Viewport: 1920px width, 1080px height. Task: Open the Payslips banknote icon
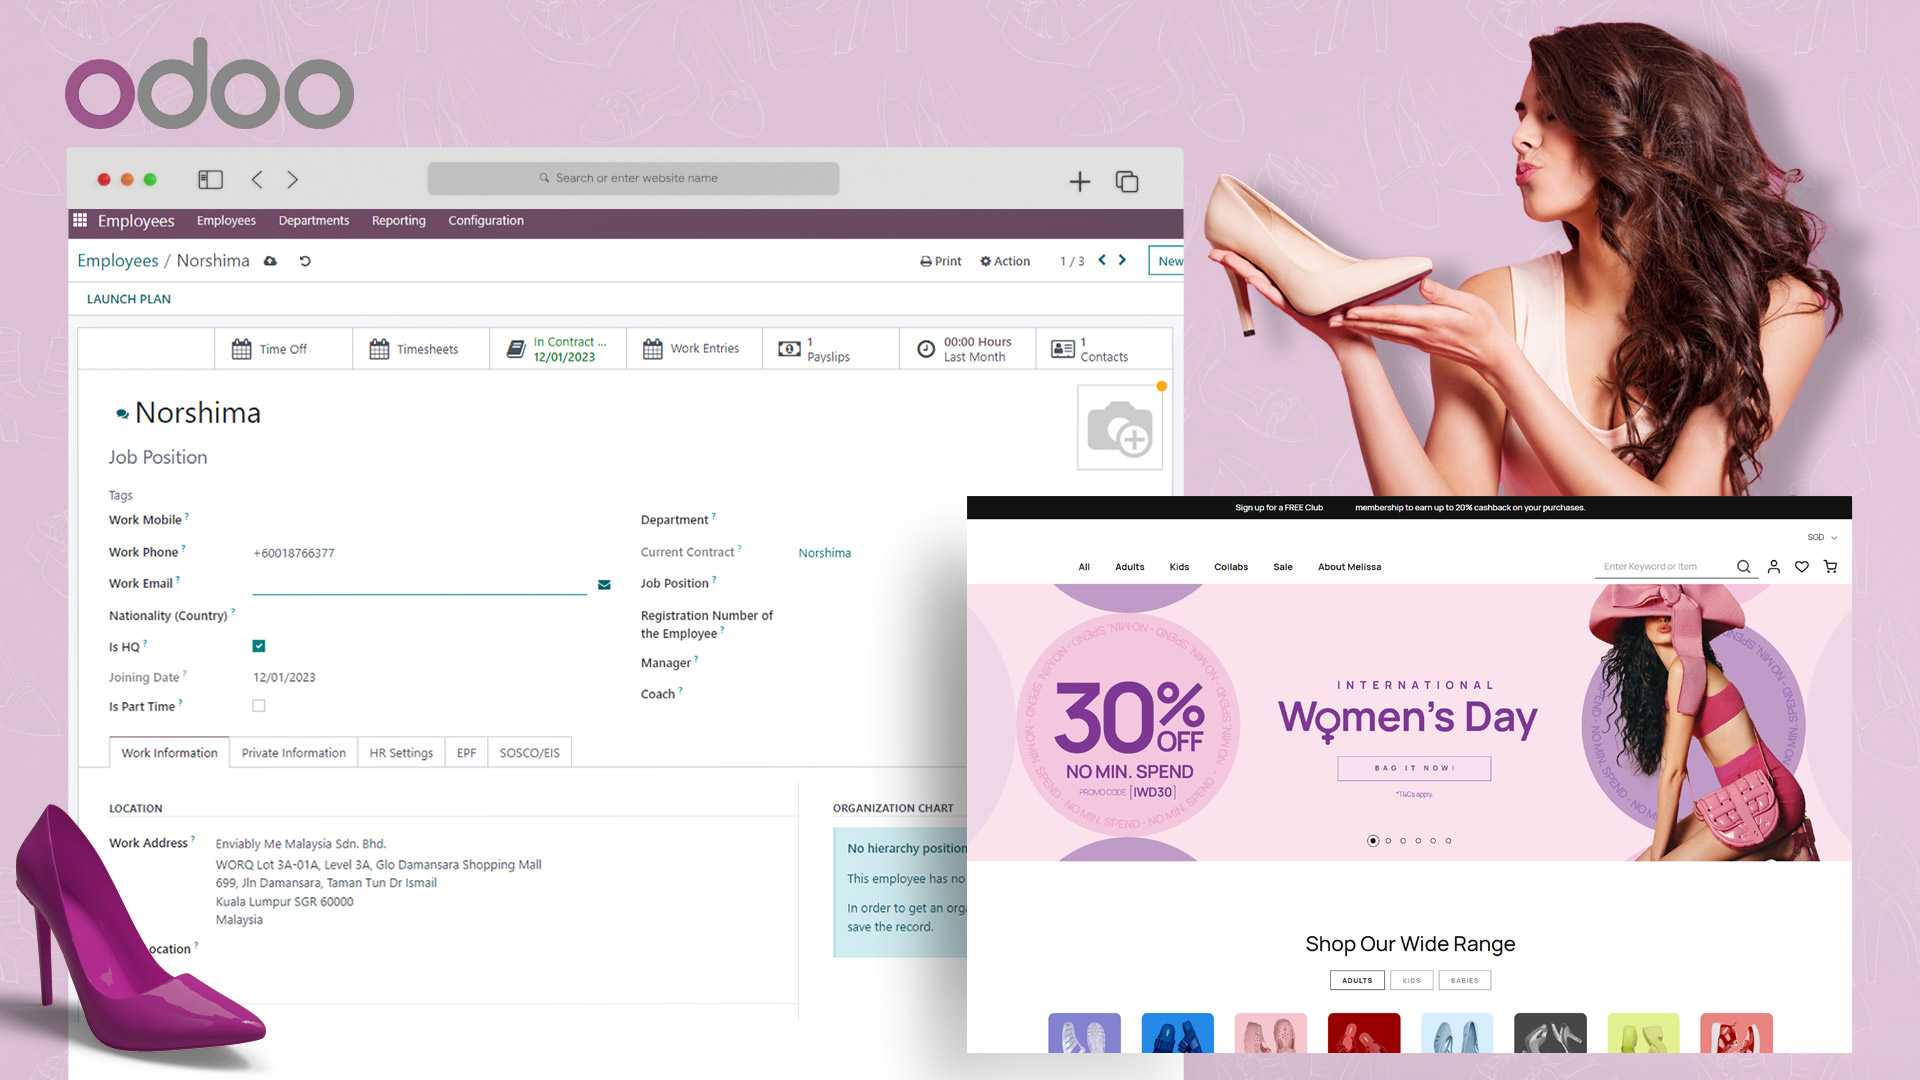[x=789, y=348]
